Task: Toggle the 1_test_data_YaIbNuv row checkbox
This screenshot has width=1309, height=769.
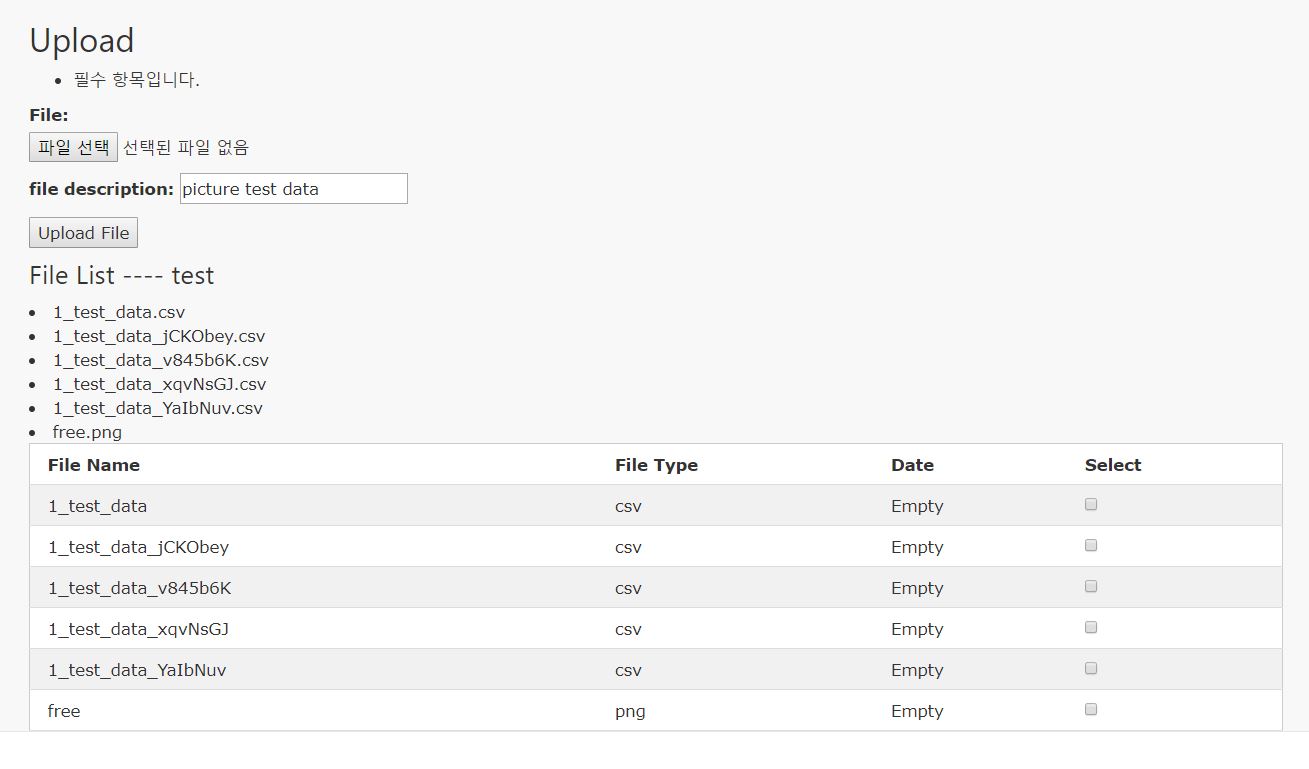Action: [x=1091, y=669]
